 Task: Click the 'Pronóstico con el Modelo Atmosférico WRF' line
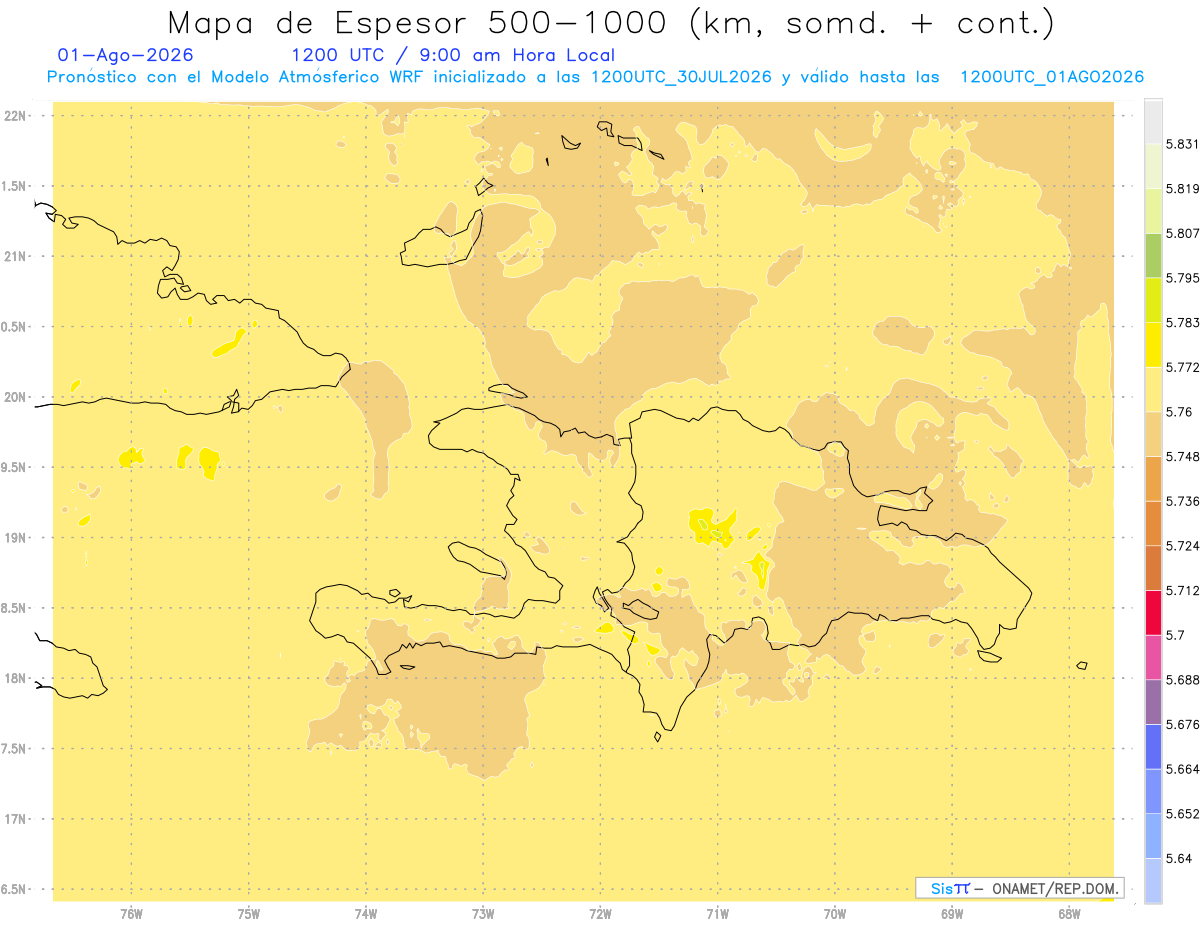pyautogui.click(x=594, y=77)
